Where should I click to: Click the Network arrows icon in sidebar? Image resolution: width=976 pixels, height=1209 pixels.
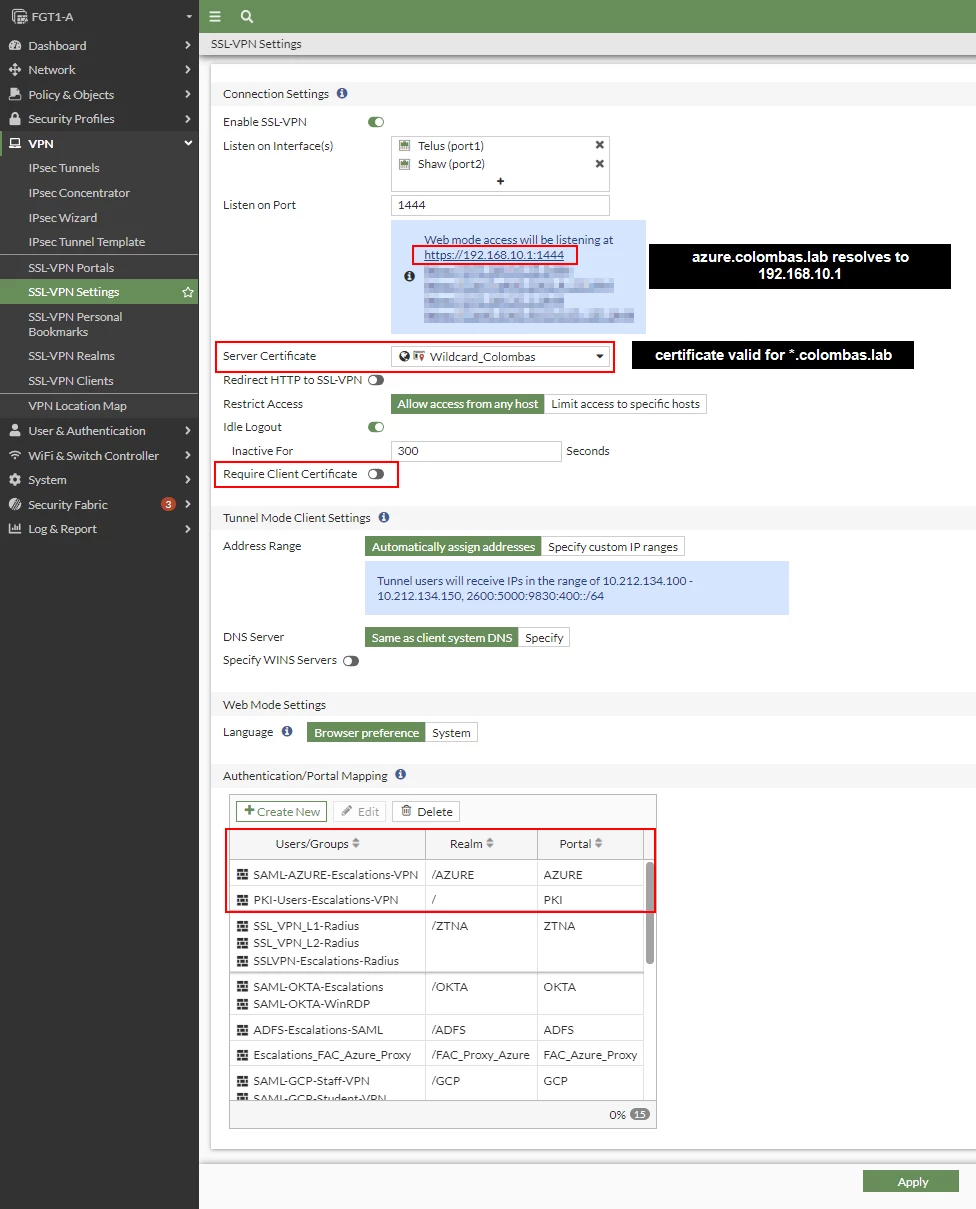point(15,70)
